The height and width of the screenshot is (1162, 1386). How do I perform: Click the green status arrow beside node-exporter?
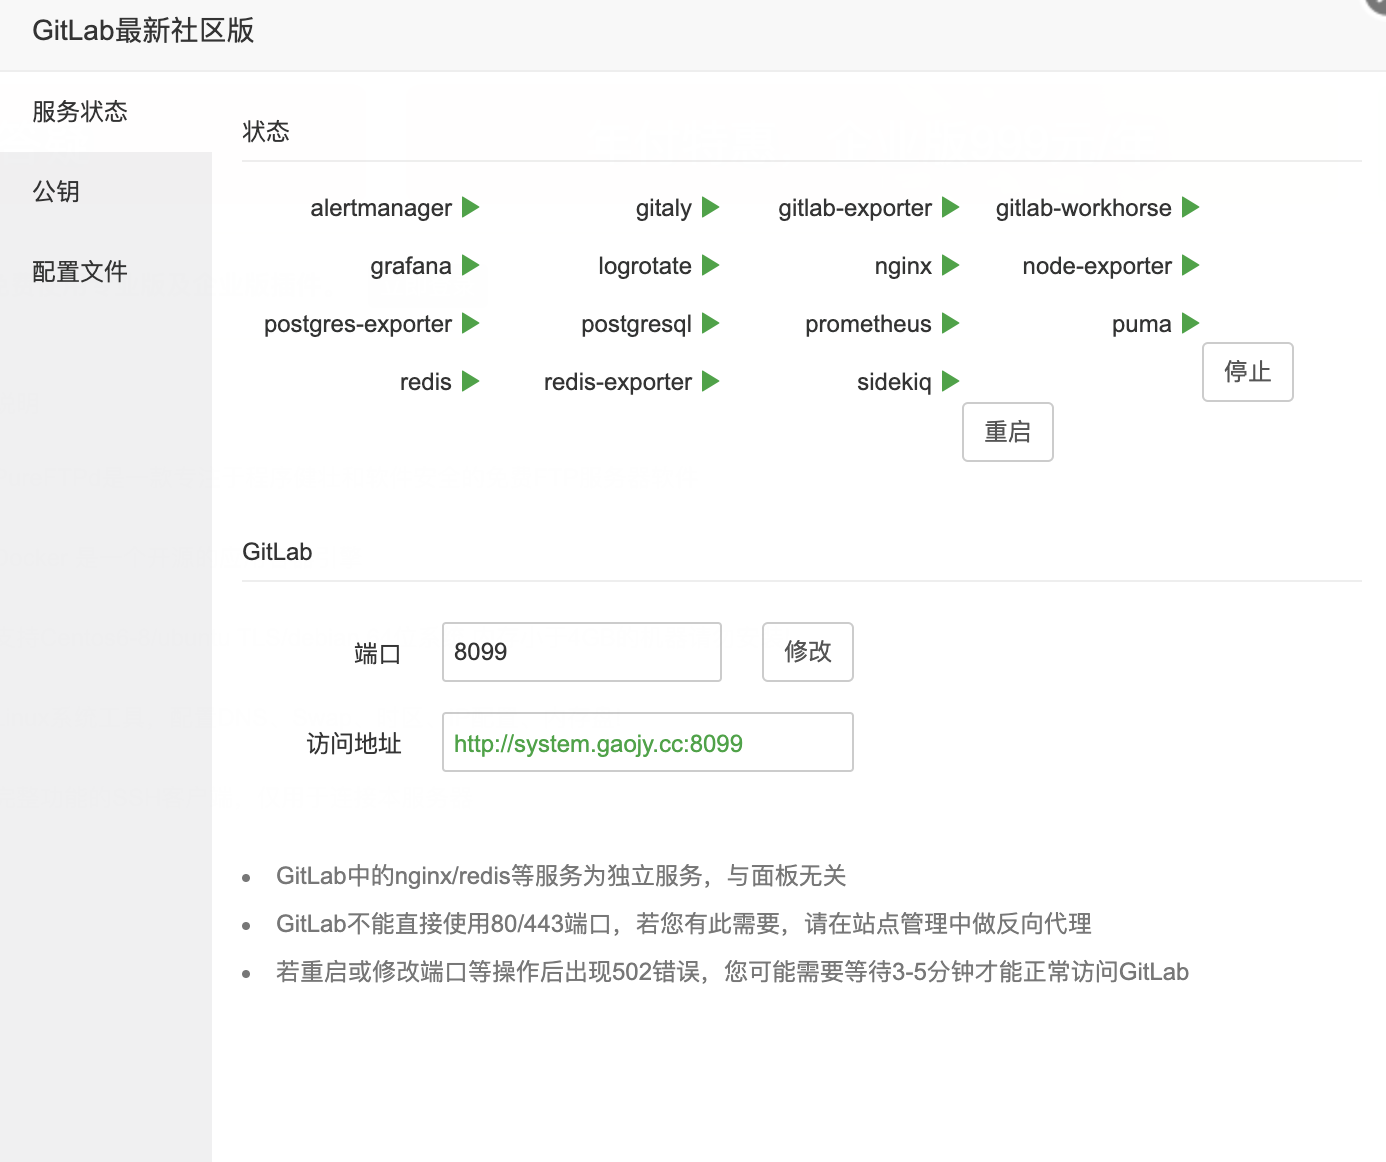coord(1191,266)
